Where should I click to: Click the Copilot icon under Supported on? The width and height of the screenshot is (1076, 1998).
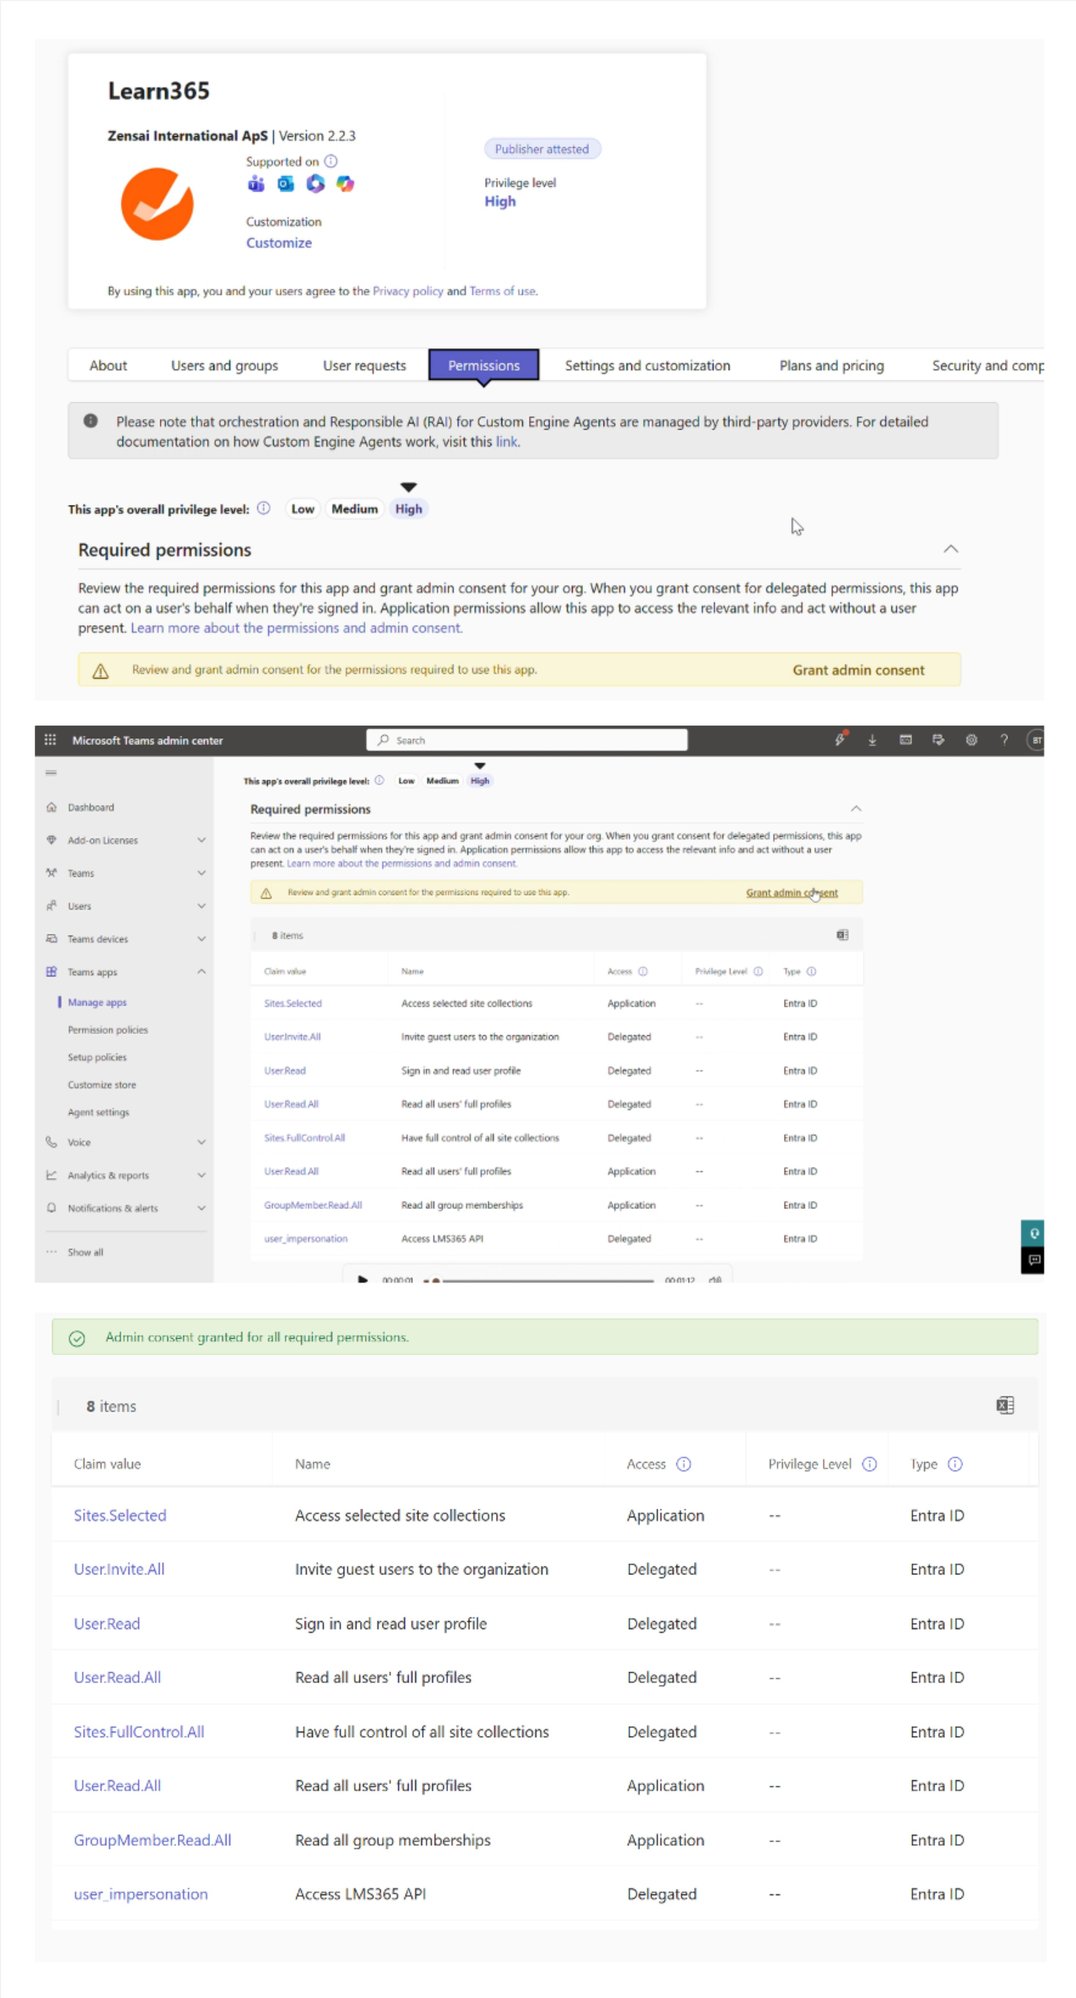click(345, 184)
